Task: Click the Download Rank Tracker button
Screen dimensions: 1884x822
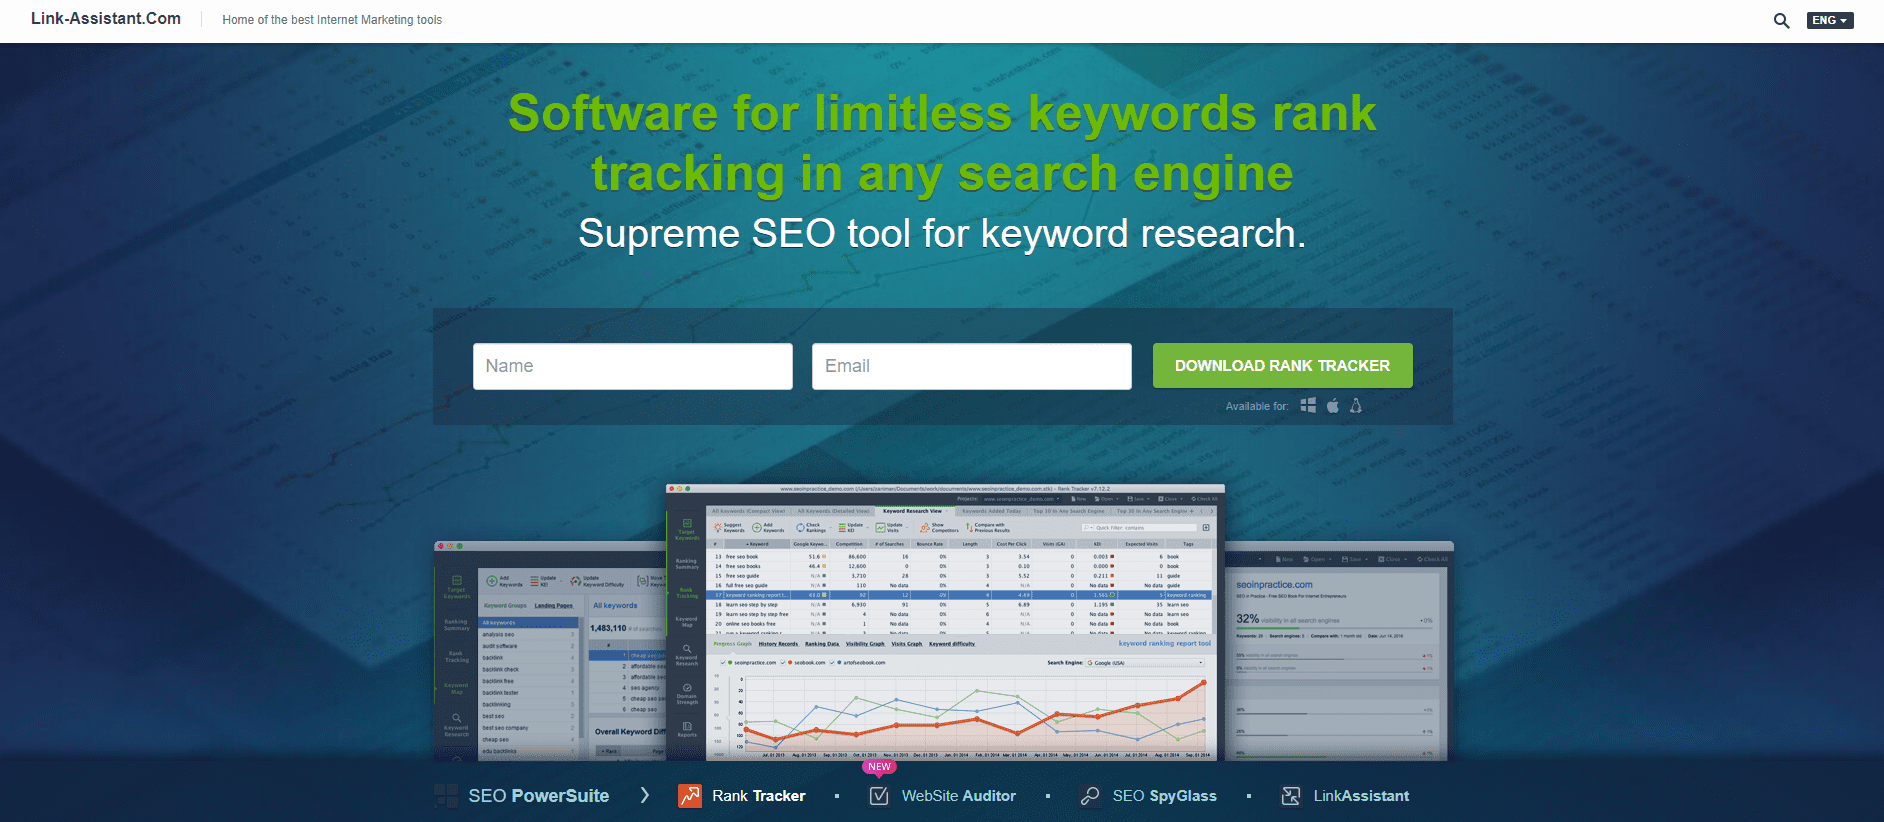Action: (1282, 366)
